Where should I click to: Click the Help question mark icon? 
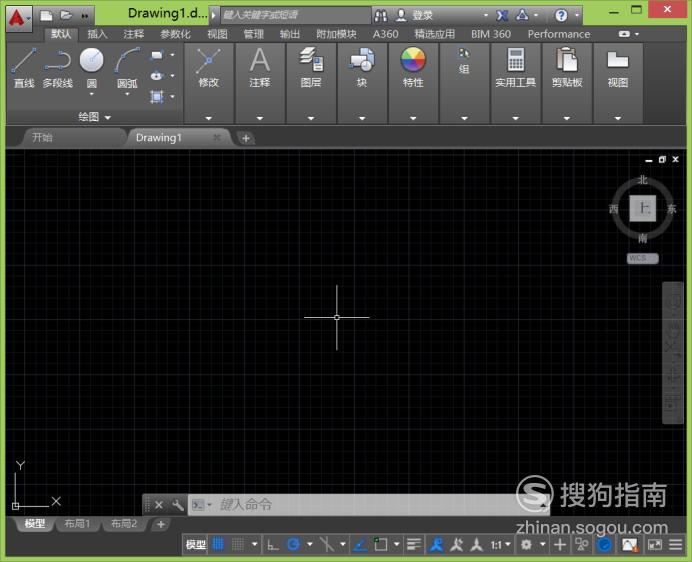[x=561, y=16]
